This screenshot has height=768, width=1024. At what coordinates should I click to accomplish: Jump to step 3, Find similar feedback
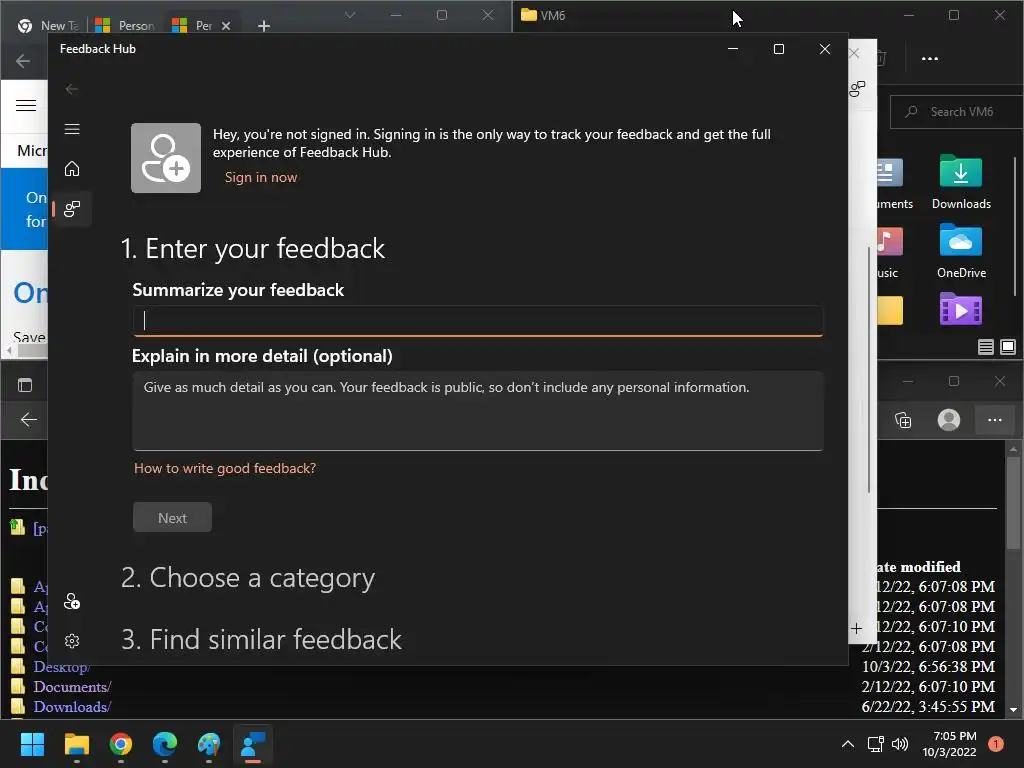pyautogui.click(x=261, y=639)
